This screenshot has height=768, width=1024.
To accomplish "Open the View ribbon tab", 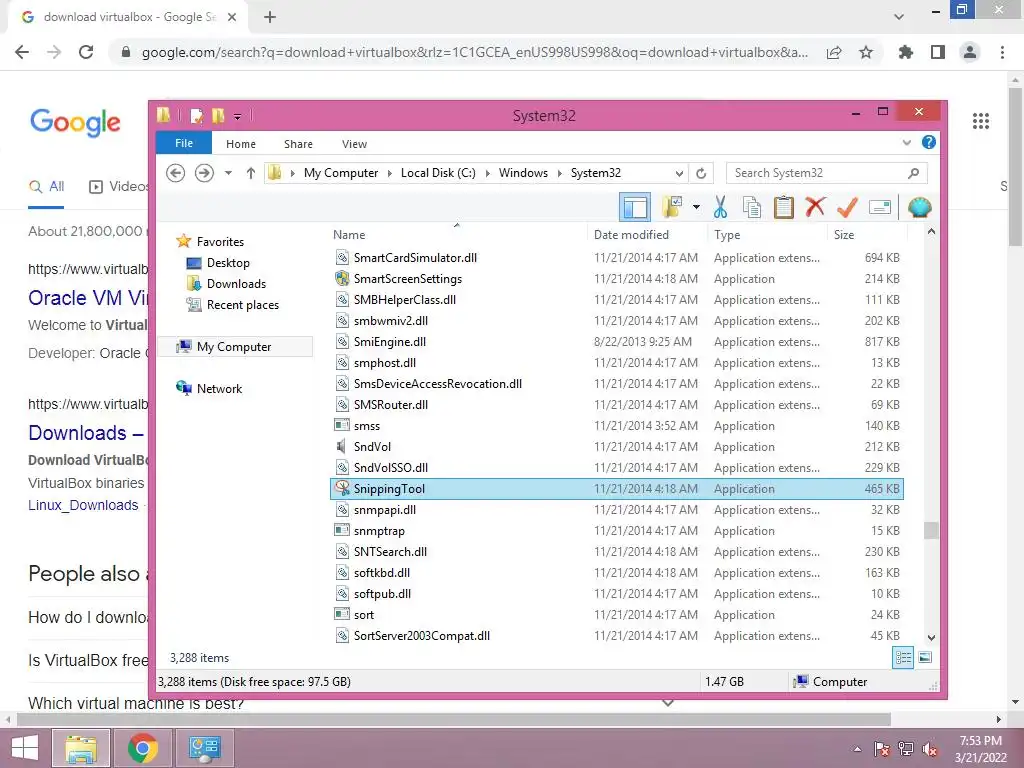I will (x=354, y=144).
